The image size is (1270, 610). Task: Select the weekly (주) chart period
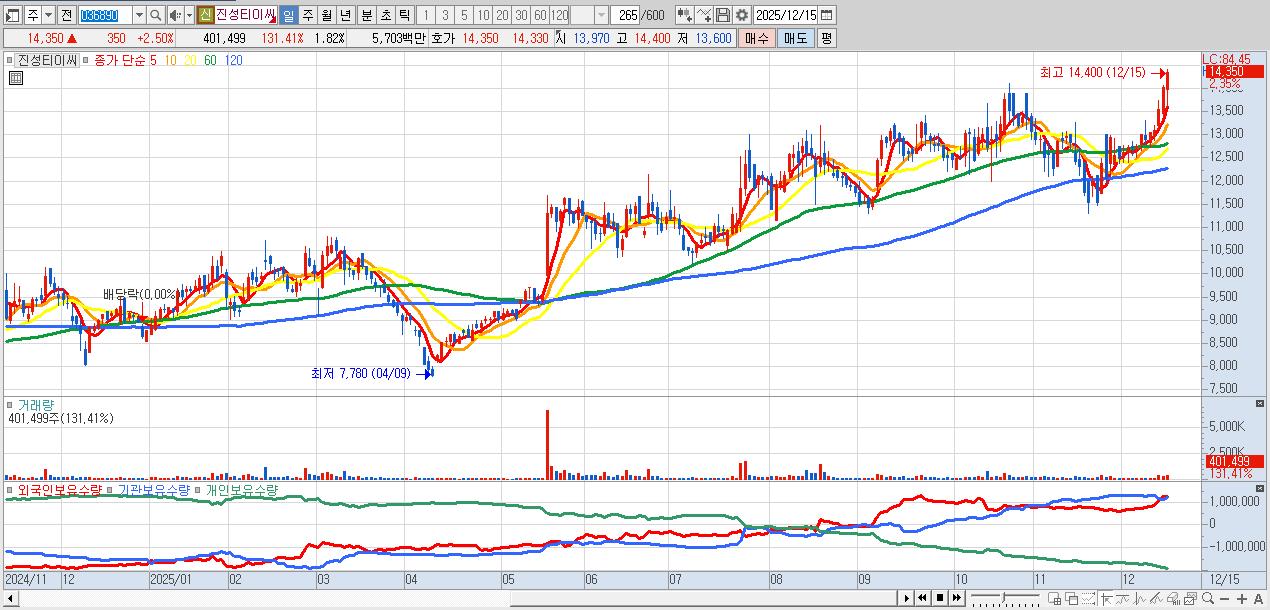(308, 15)
